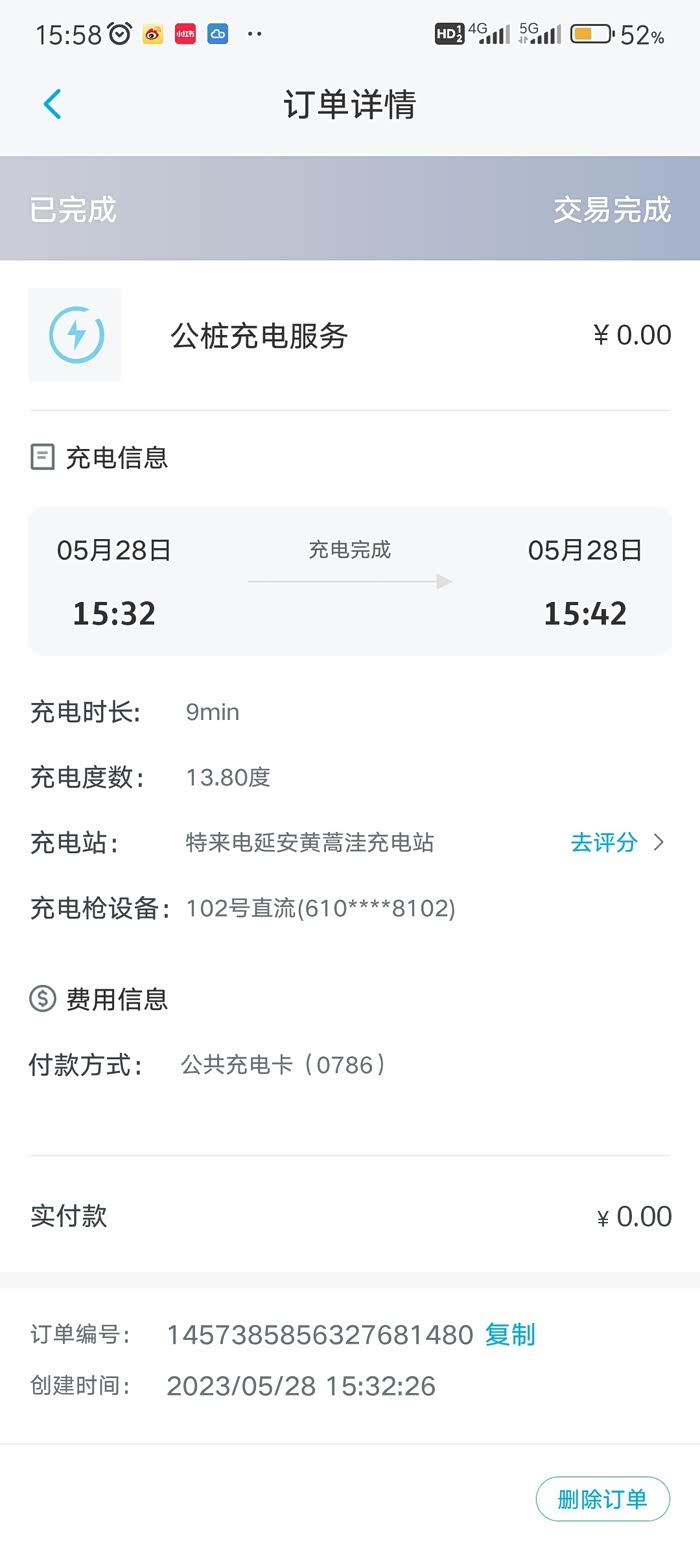Tap the lightning bolt charging service icon

[75, 335]
